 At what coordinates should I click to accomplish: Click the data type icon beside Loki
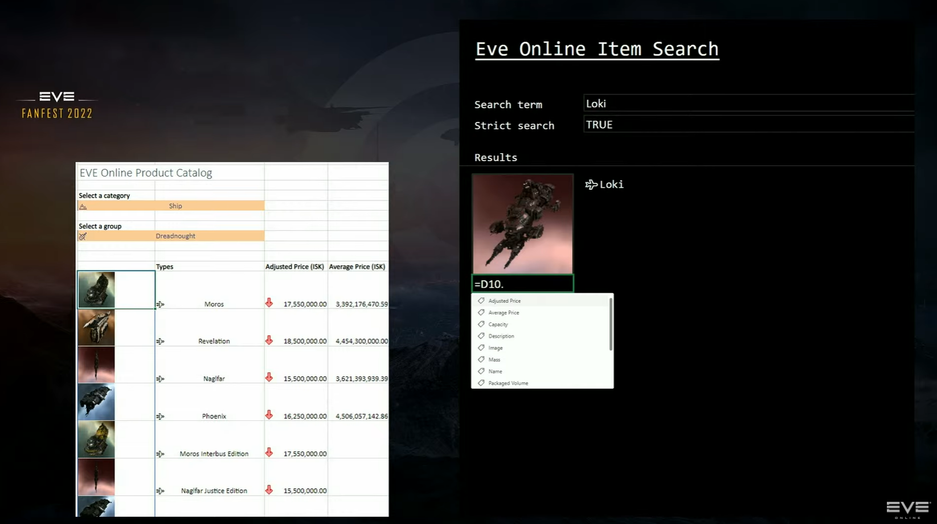pos(591,185)
